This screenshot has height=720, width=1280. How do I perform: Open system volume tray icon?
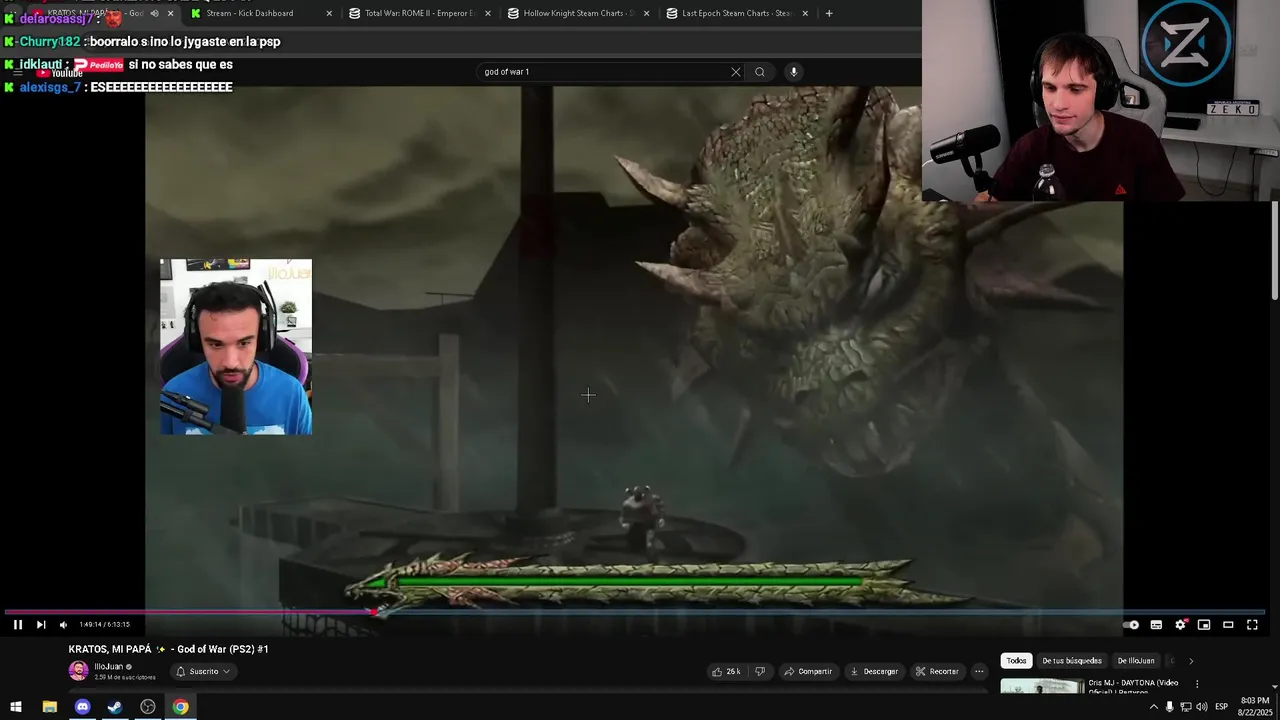1201,707
